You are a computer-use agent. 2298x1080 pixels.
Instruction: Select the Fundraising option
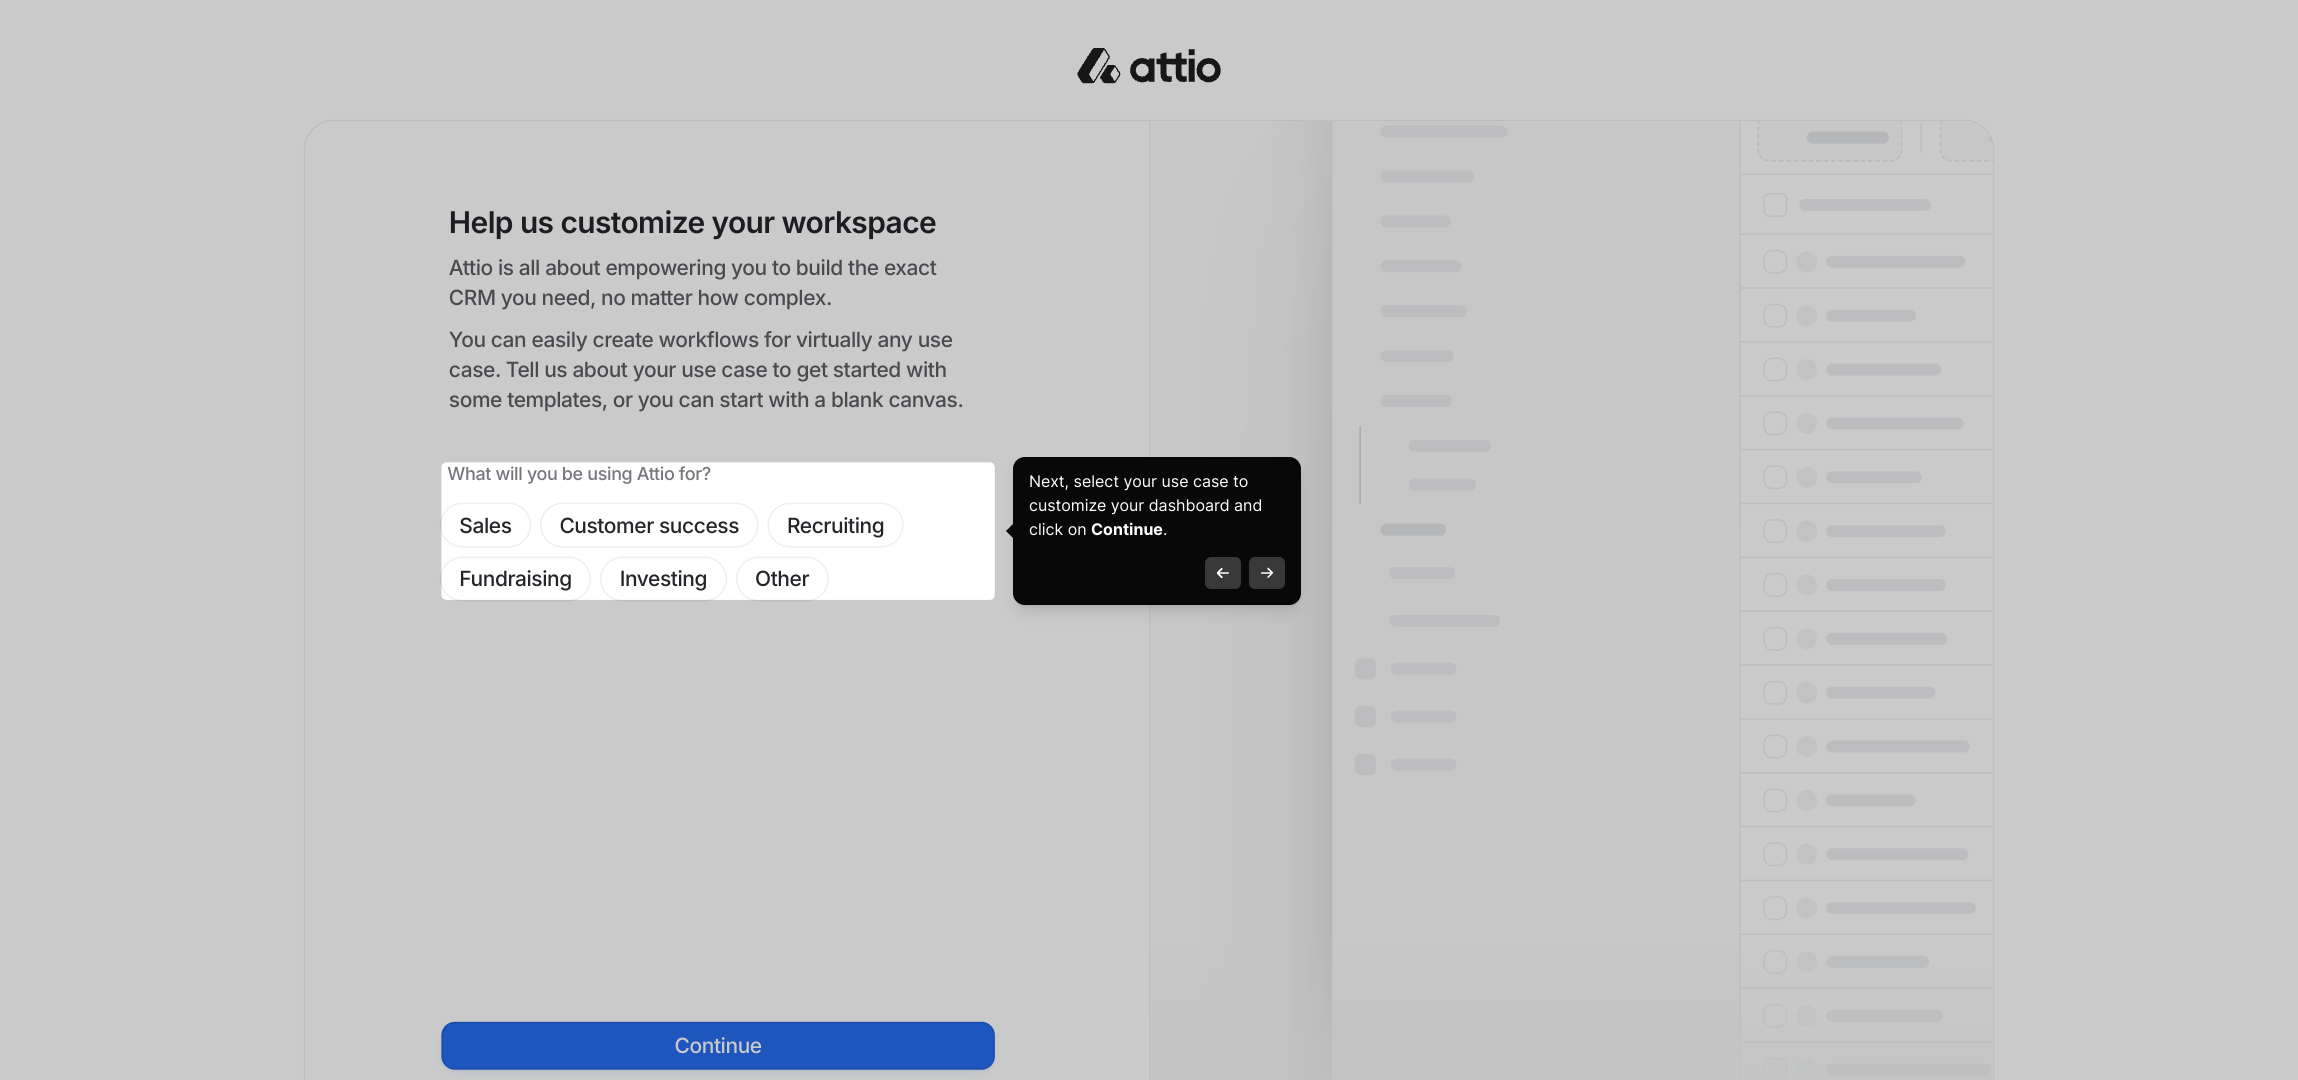coord(515,579)
